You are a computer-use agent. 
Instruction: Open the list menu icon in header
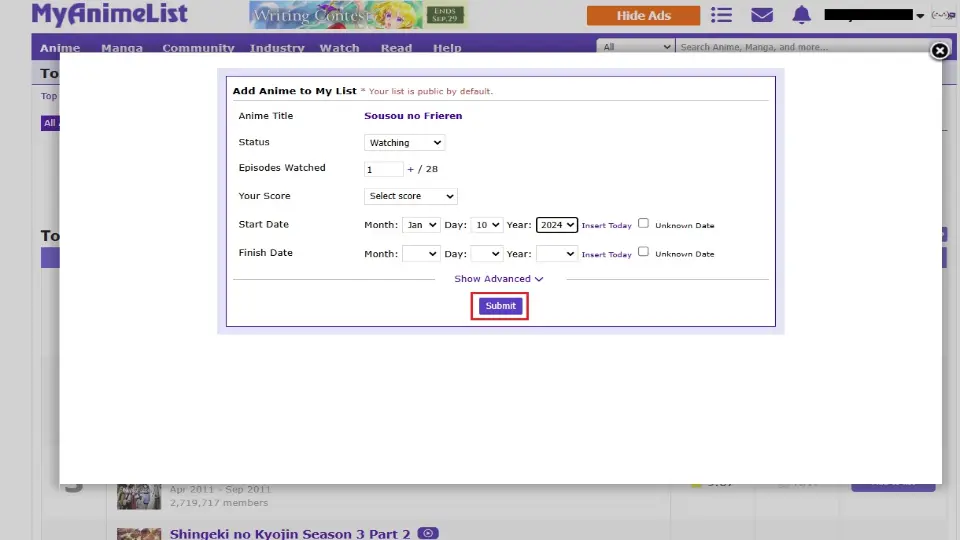(721, 15)
